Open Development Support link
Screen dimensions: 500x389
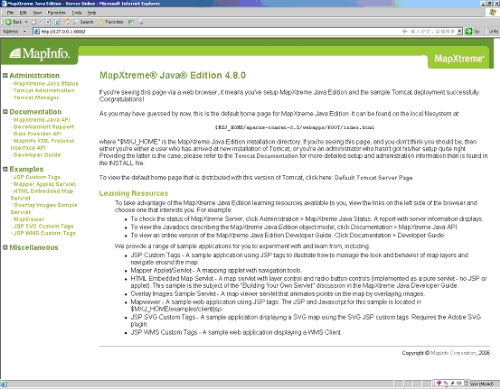tap(44, 127)
